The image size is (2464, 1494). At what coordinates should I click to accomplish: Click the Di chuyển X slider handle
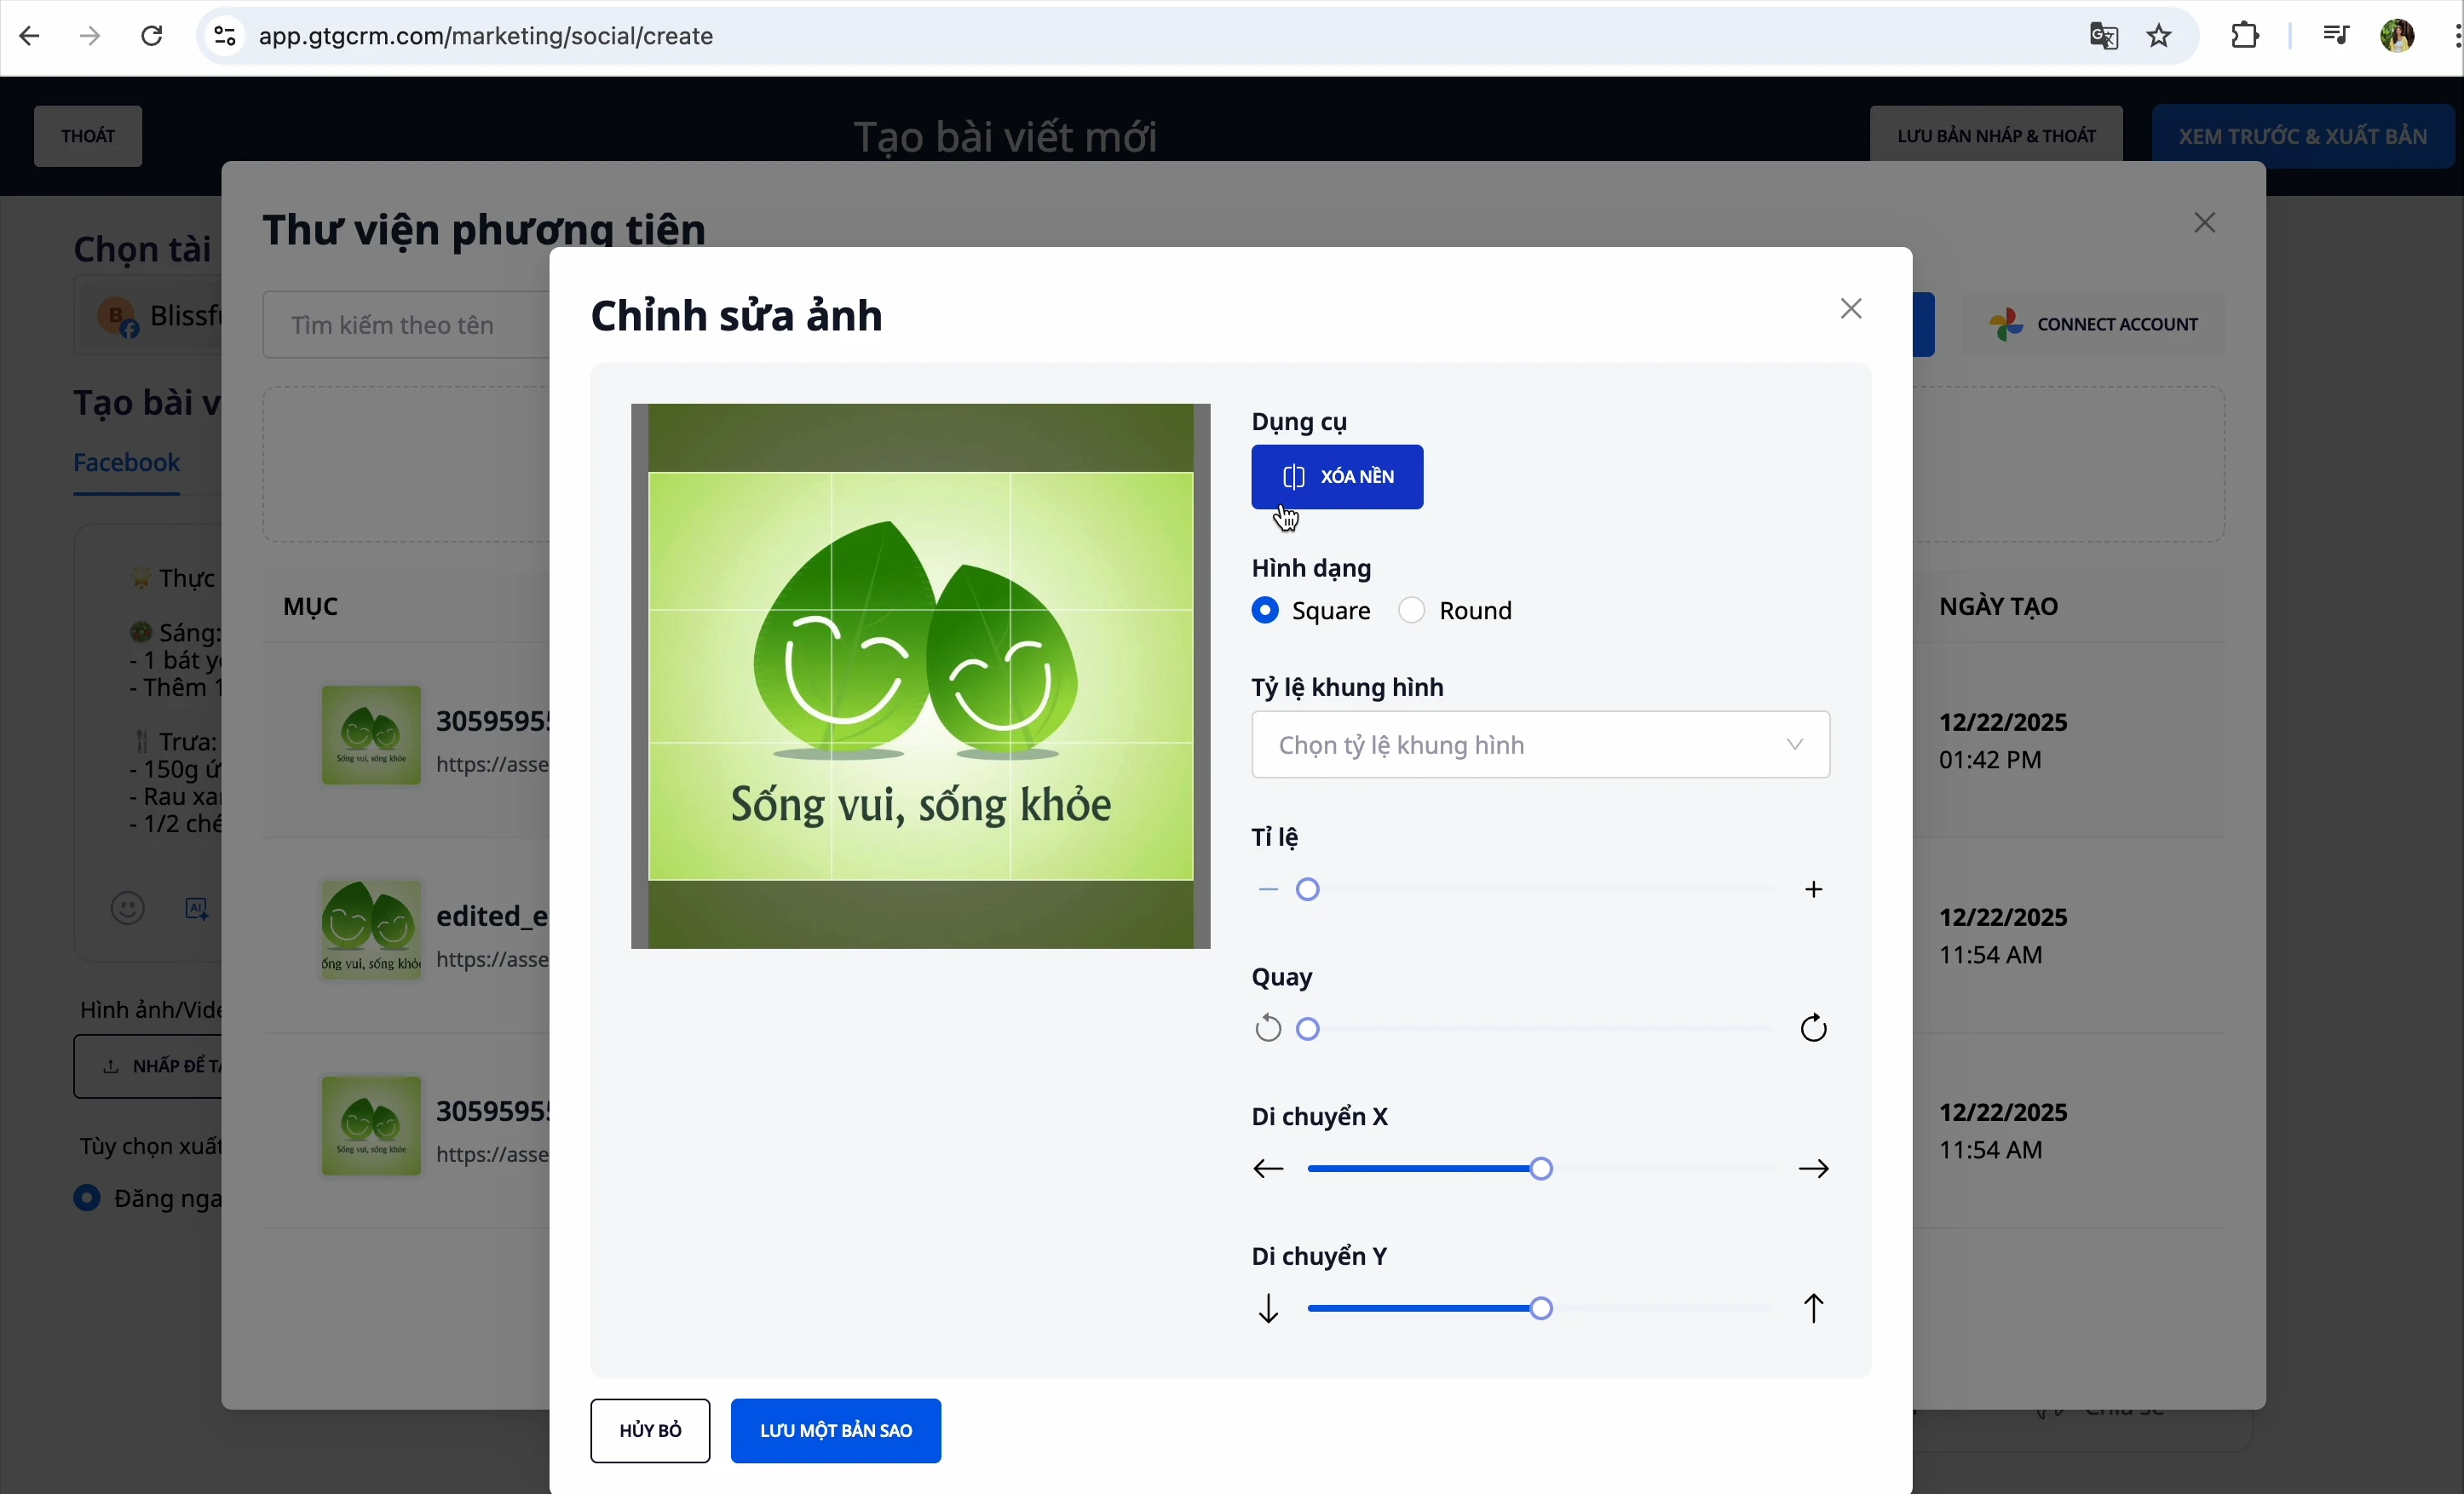[1542, 1169]
